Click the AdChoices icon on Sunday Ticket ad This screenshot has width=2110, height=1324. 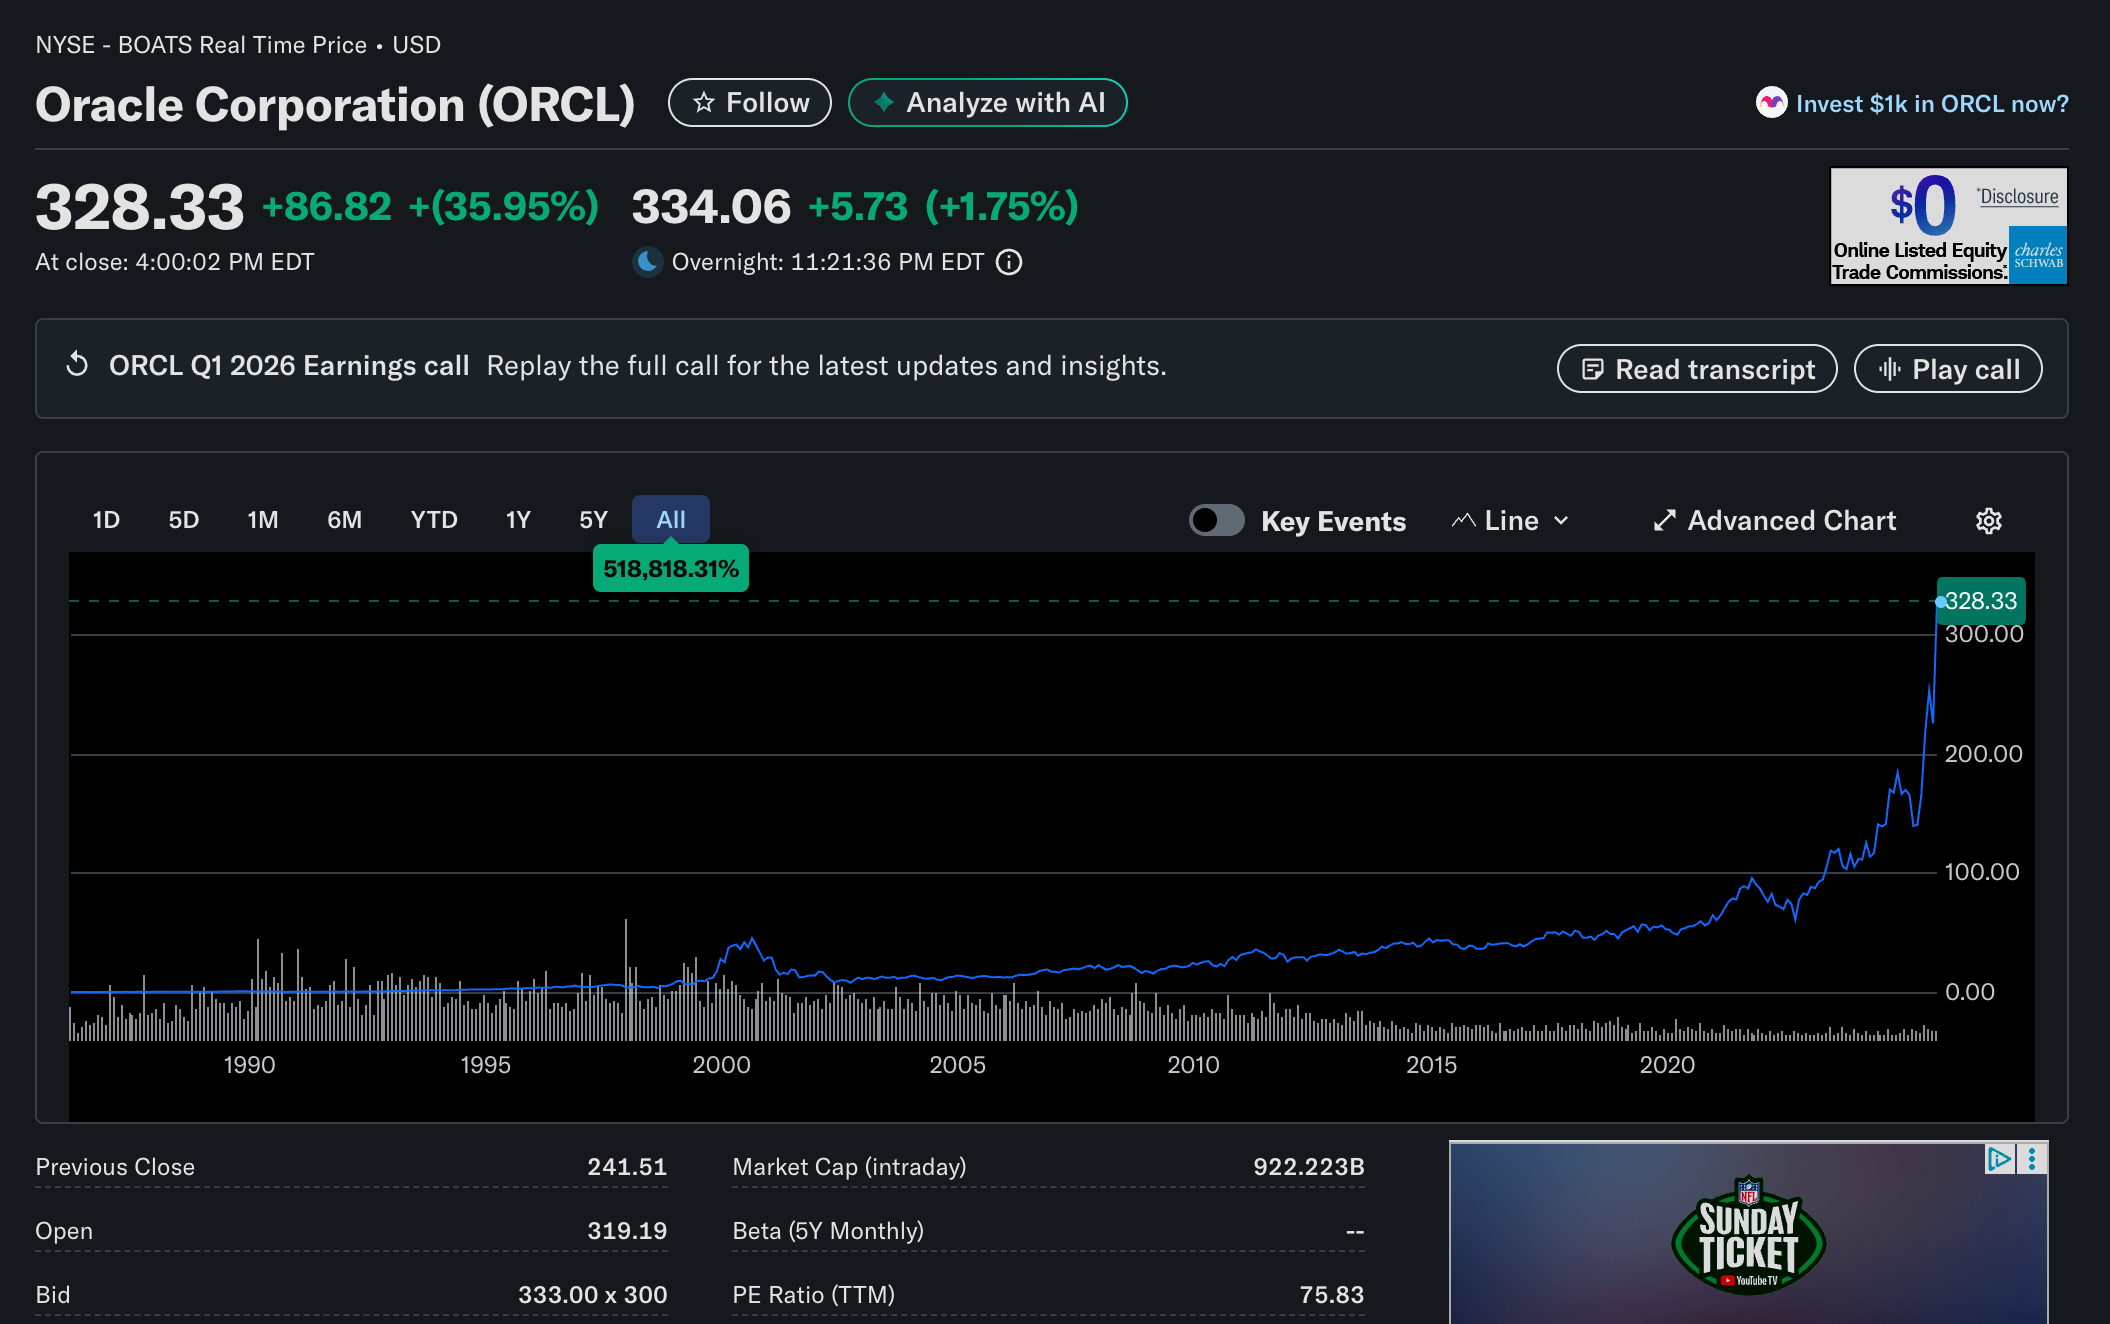point(1998,1159)
